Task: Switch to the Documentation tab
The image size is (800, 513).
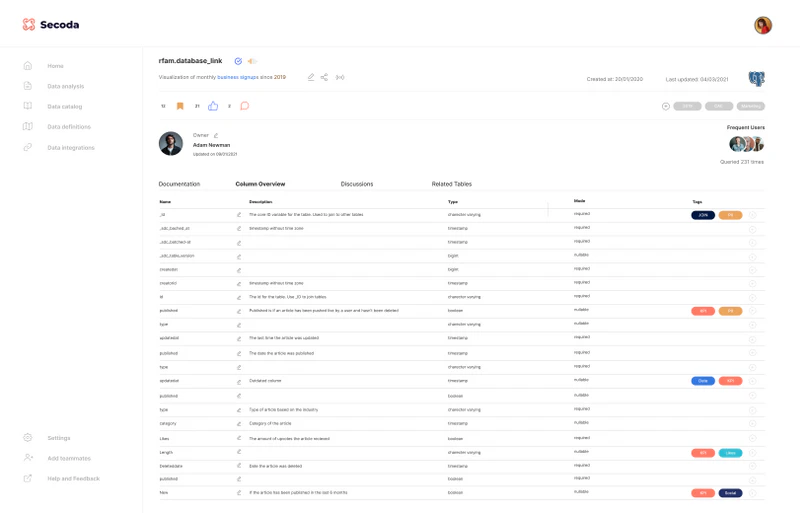Action: [179, 184]
